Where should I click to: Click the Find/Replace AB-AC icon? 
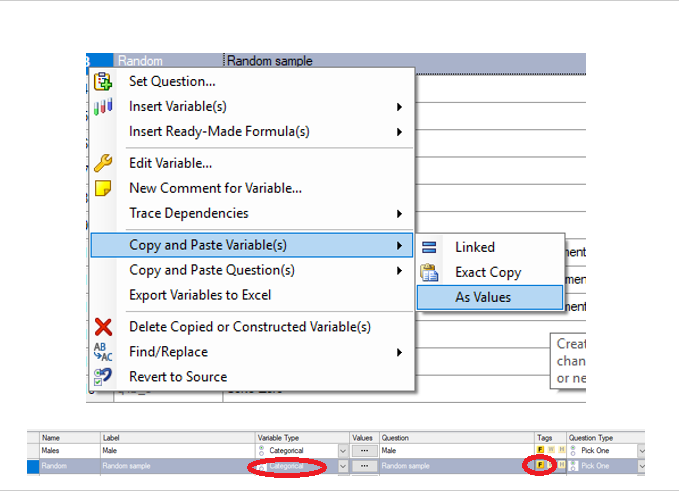tap(102, 352)
